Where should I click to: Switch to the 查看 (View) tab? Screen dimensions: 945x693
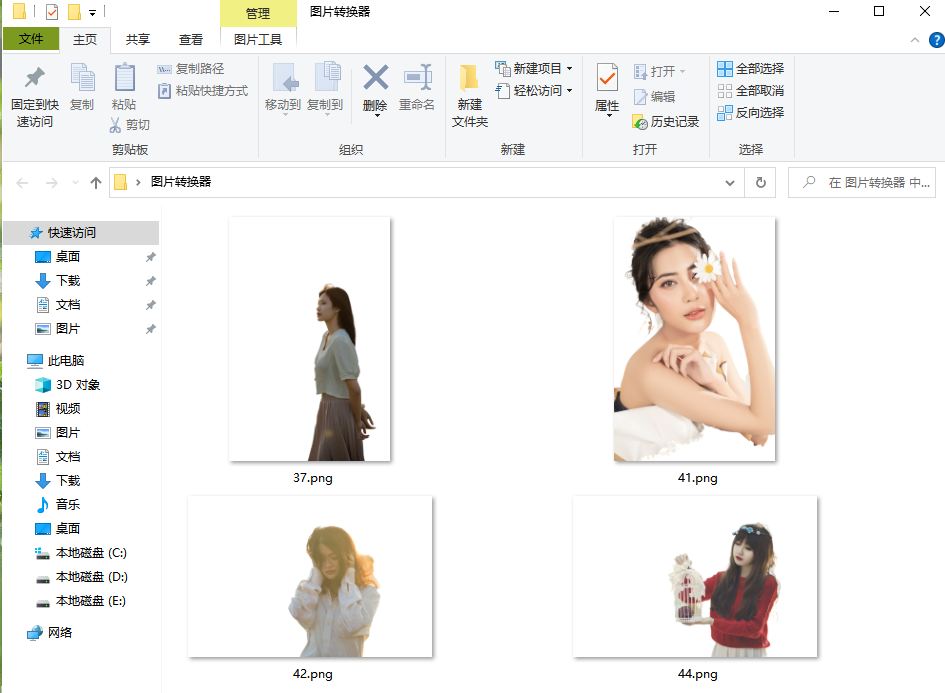click(191, 40)
